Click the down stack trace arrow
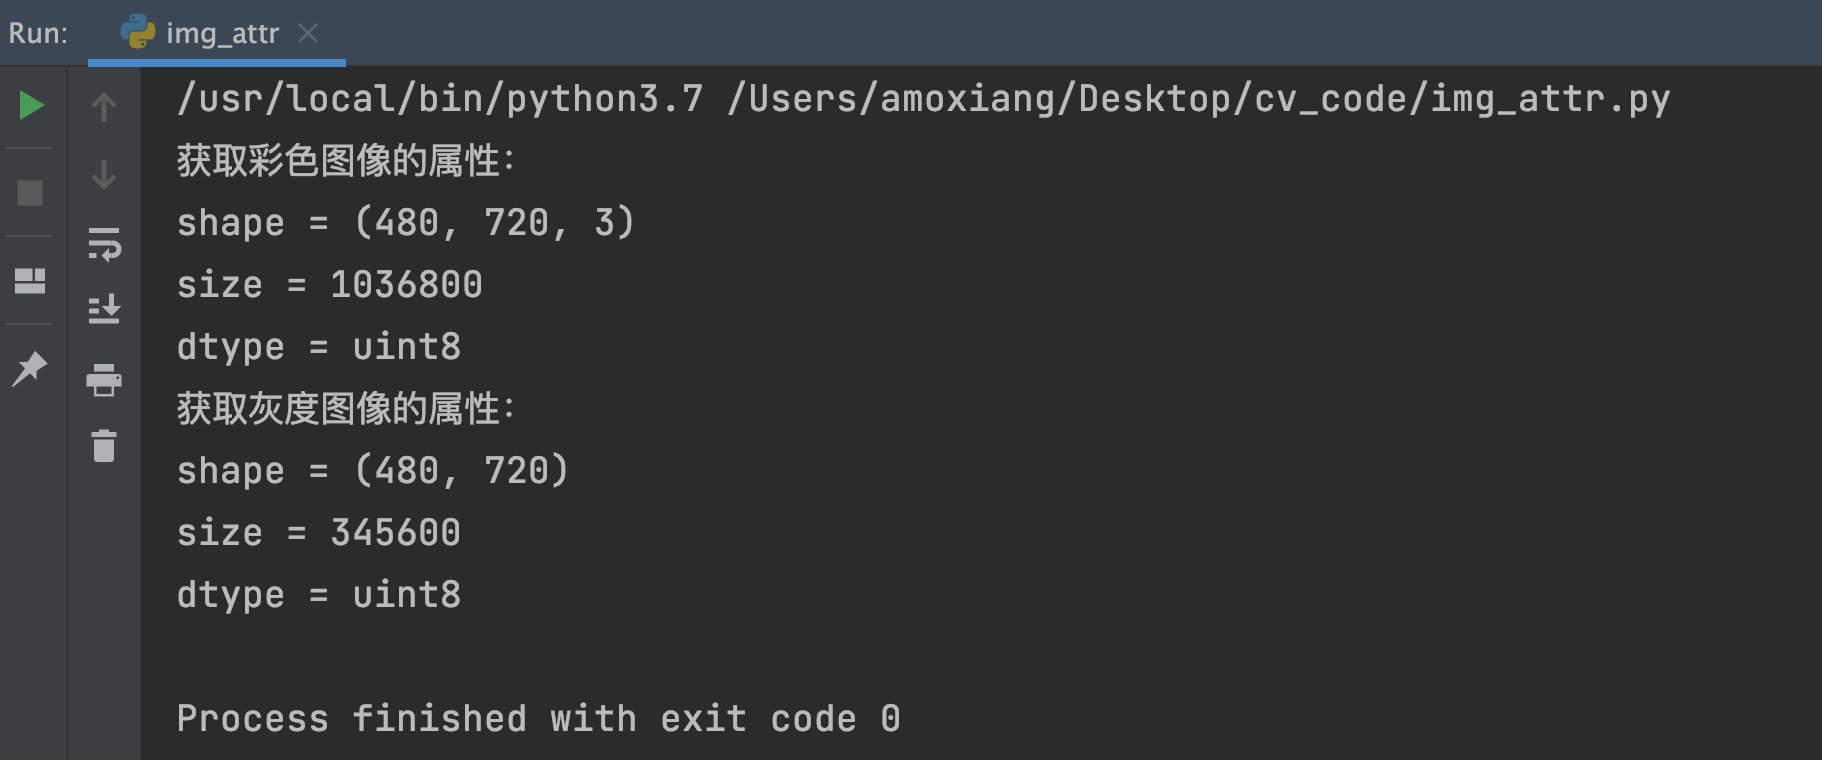The height and width of the screenshot is (760, 1822). coord(104,176)
